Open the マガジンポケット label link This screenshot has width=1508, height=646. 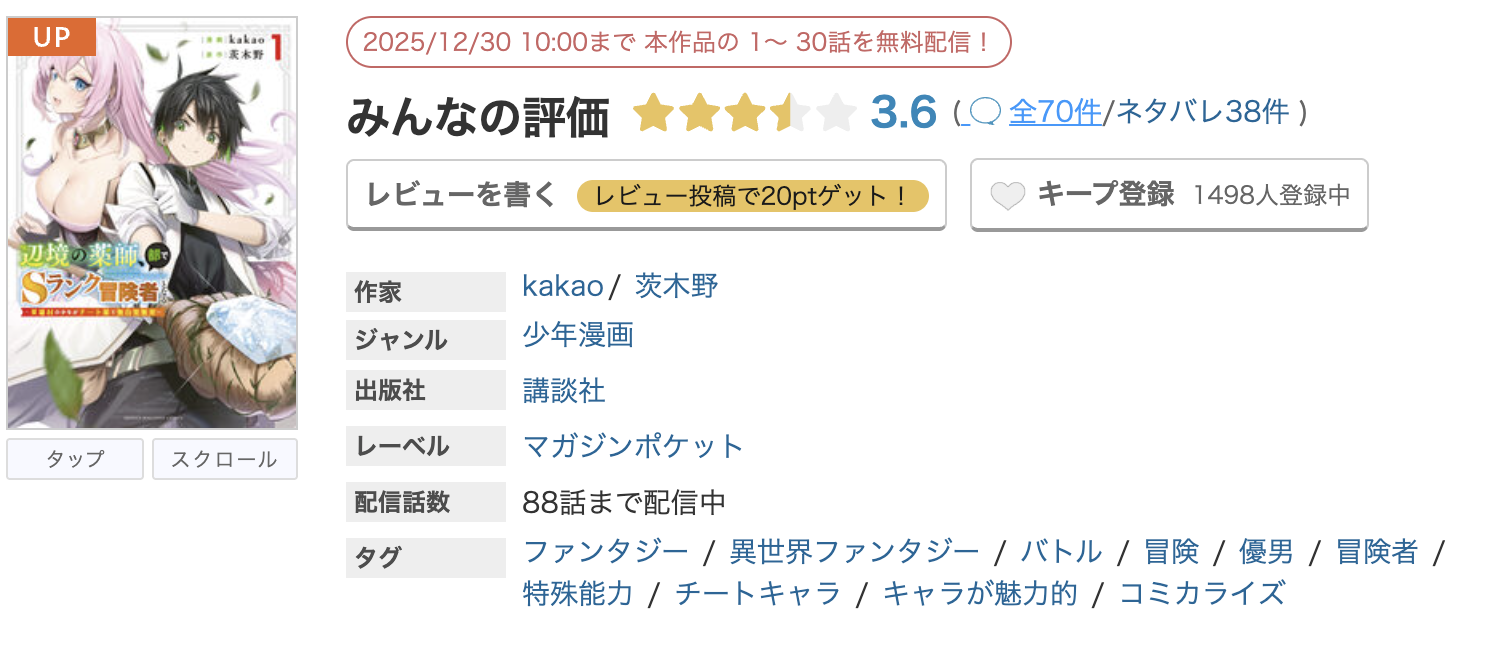633,445
